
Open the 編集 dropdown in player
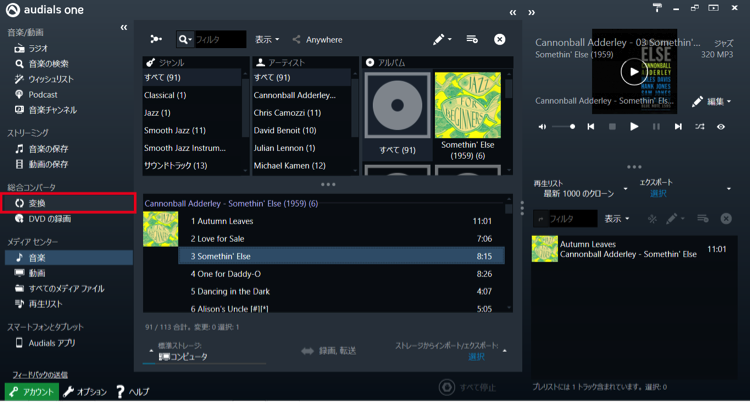[712, 101]
